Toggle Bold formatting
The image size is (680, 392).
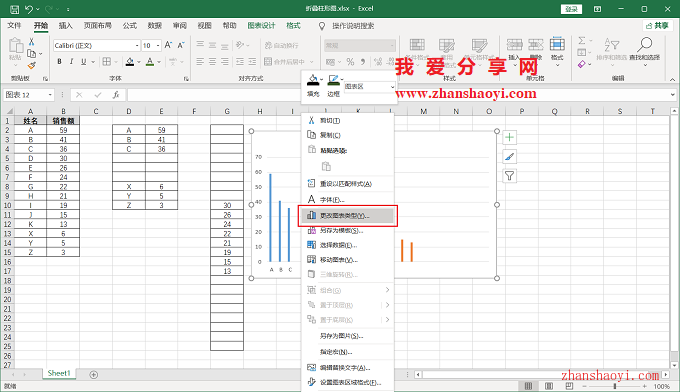pos(59,62)
